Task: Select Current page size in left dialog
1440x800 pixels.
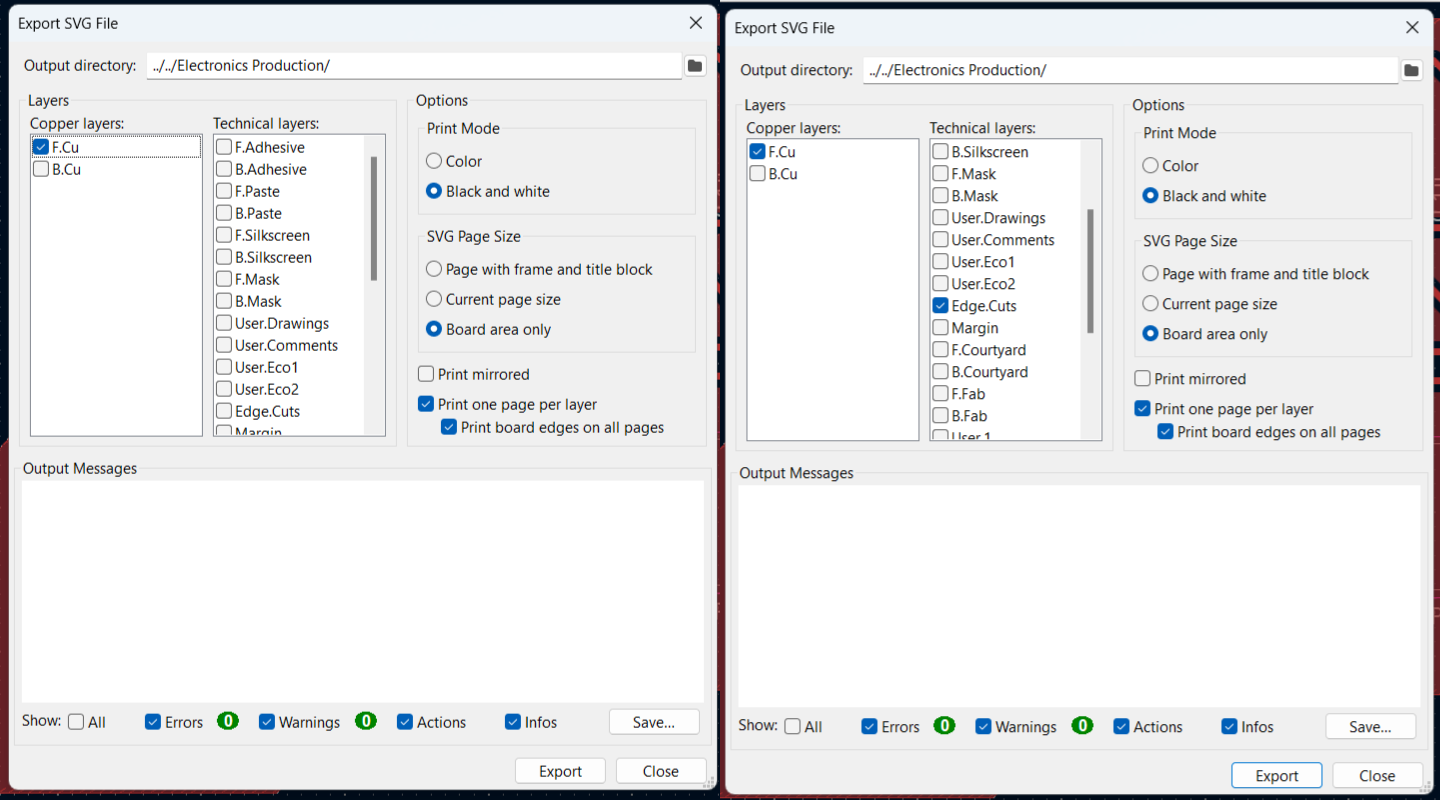Action: click(434, 299)
